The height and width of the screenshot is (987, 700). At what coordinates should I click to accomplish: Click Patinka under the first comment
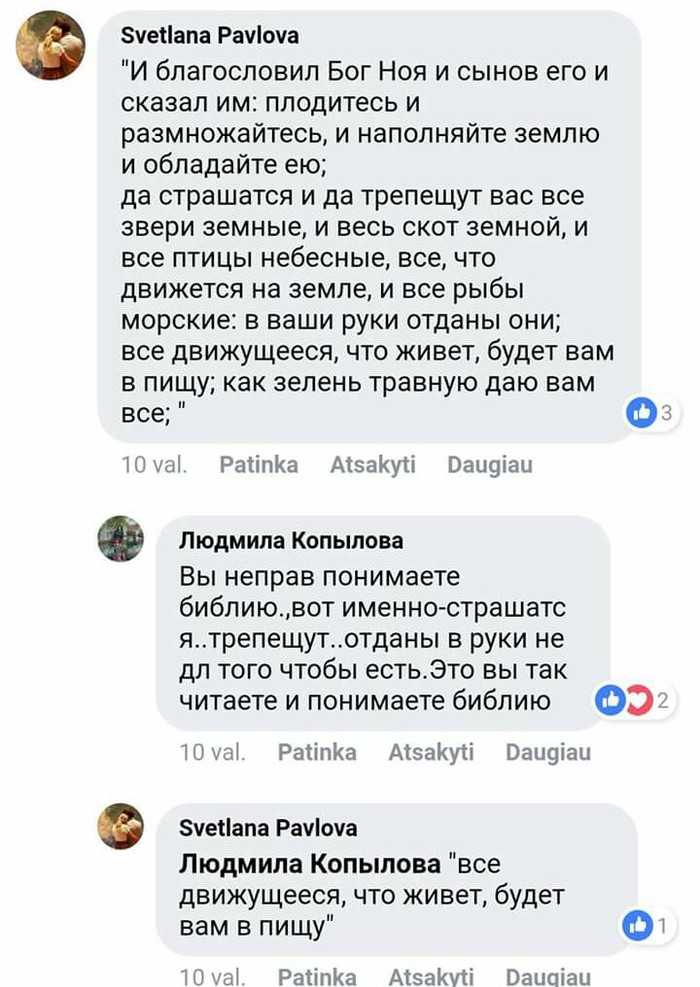259,465
